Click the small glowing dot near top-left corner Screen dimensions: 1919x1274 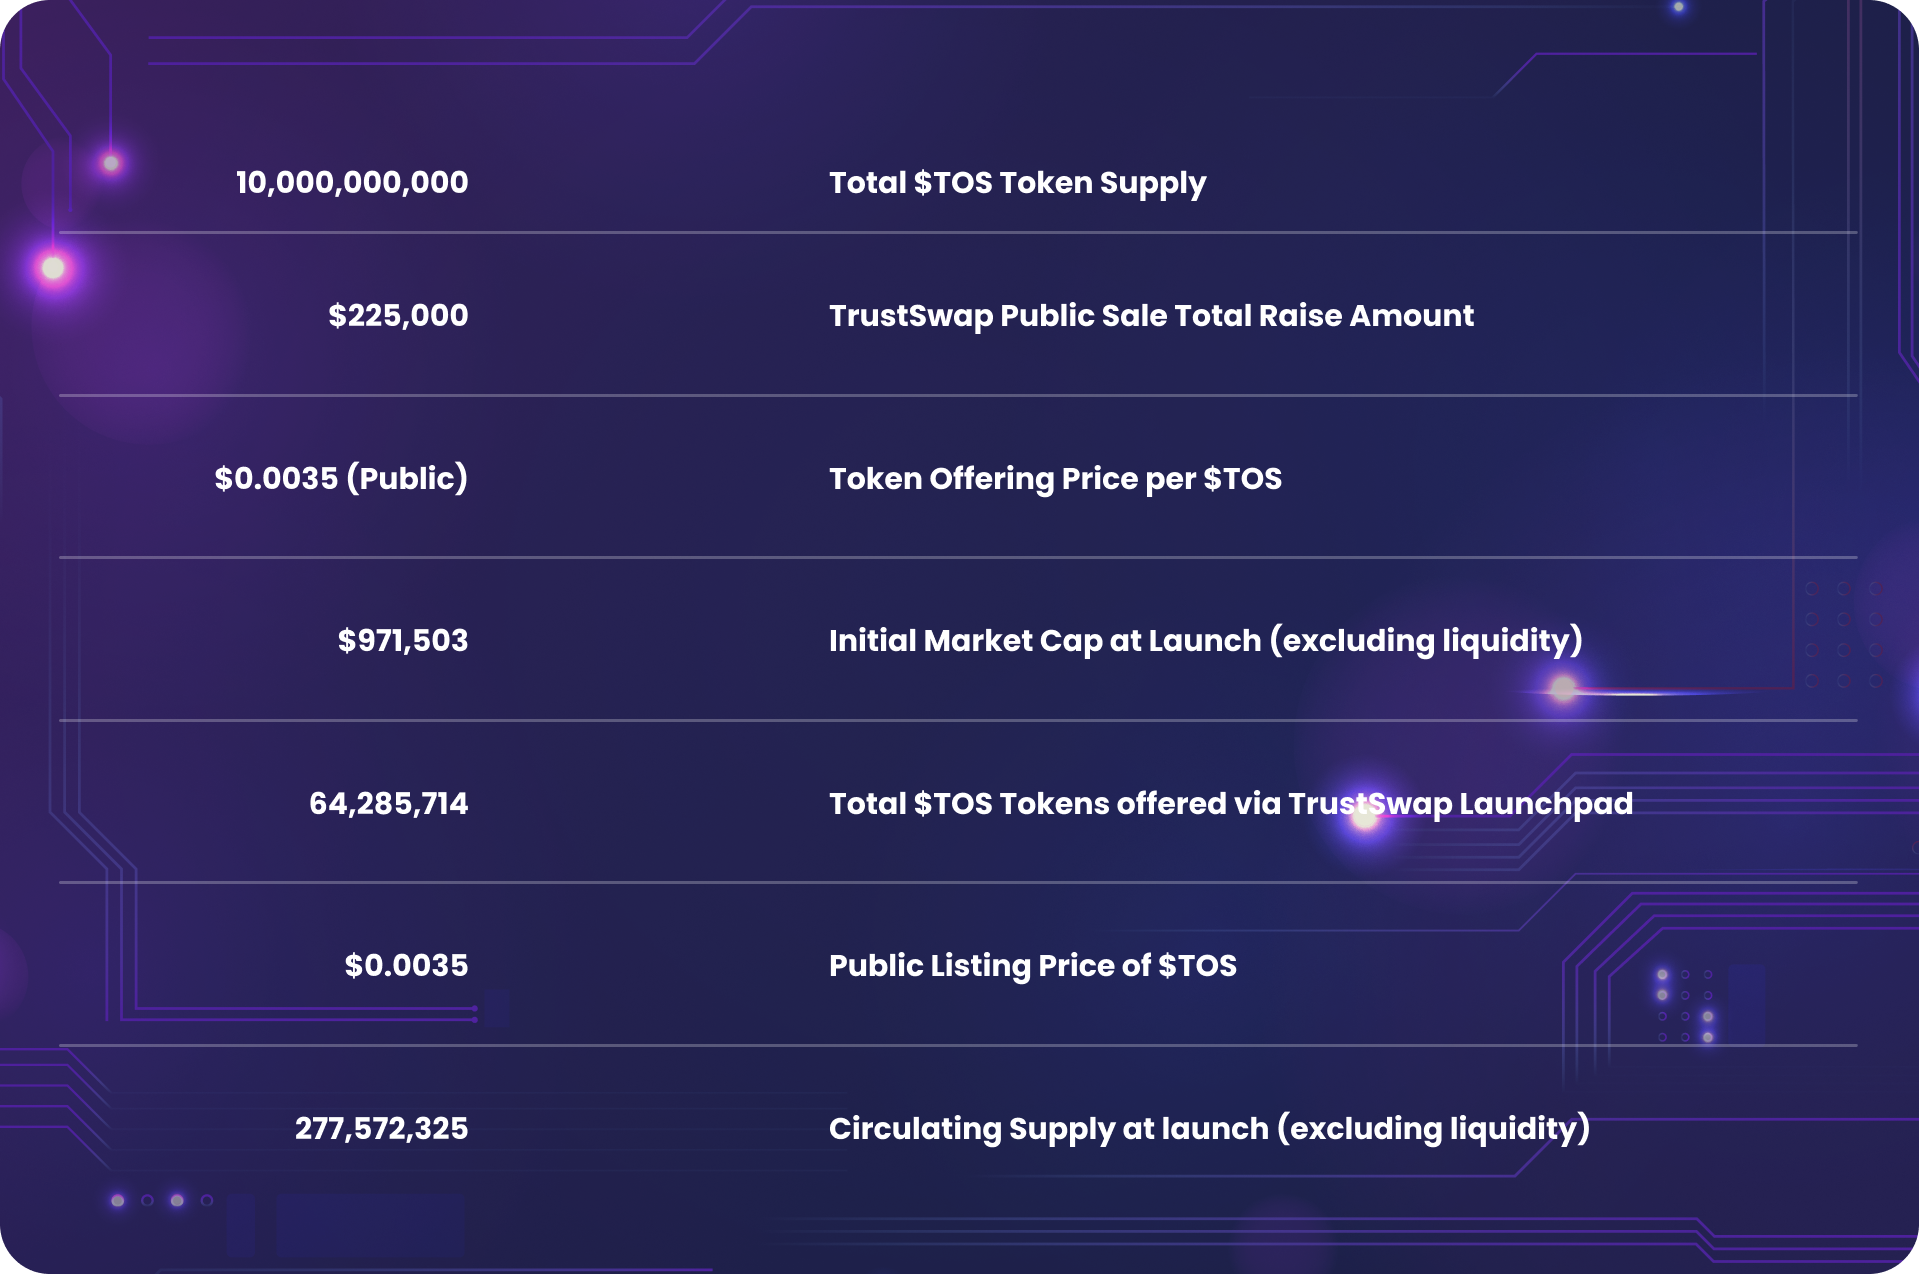pyautogui.click(x=111, y=163)
